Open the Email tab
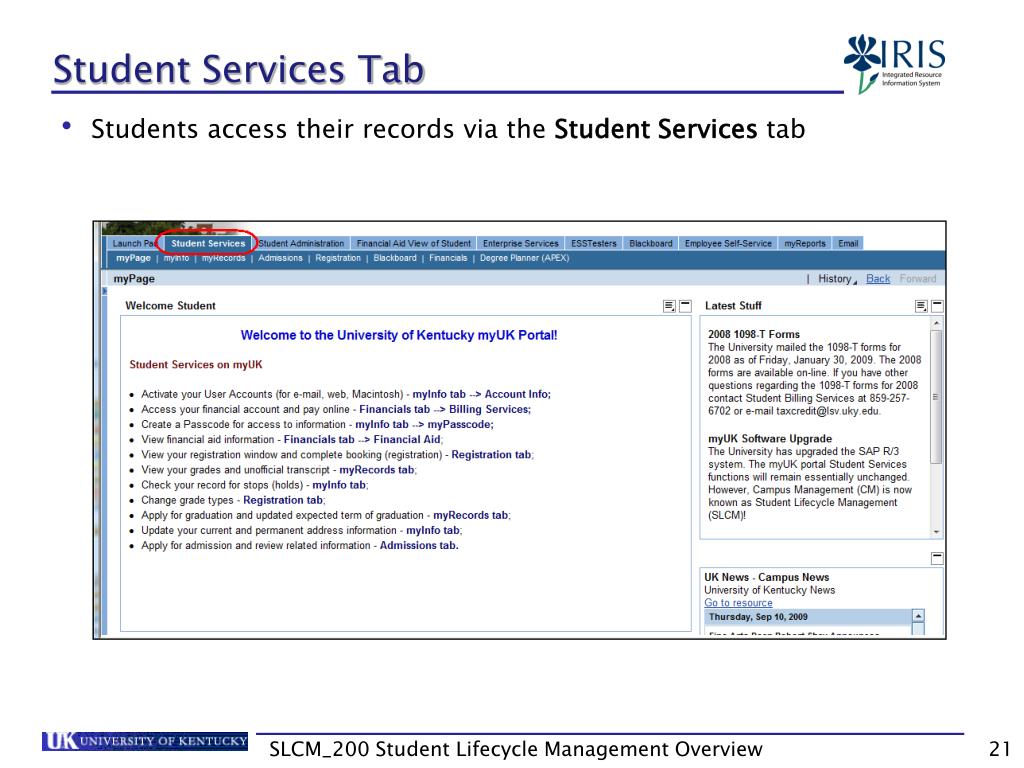Viewport: 1024px width, 768px height. pos(848,243)
